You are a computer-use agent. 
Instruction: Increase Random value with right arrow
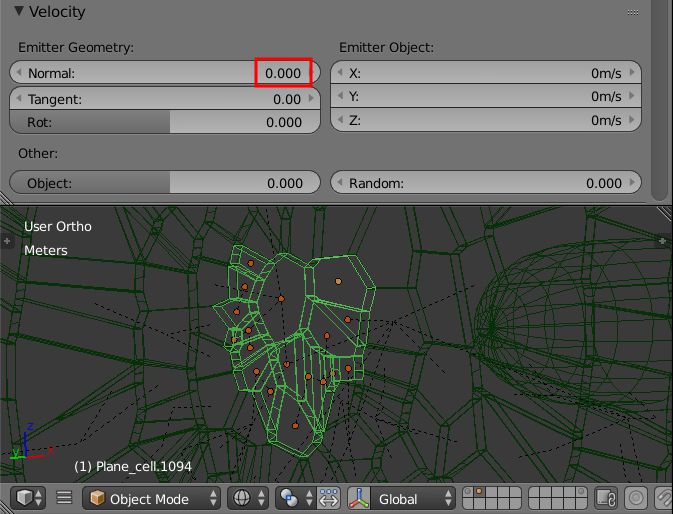(x=632, y=183)
